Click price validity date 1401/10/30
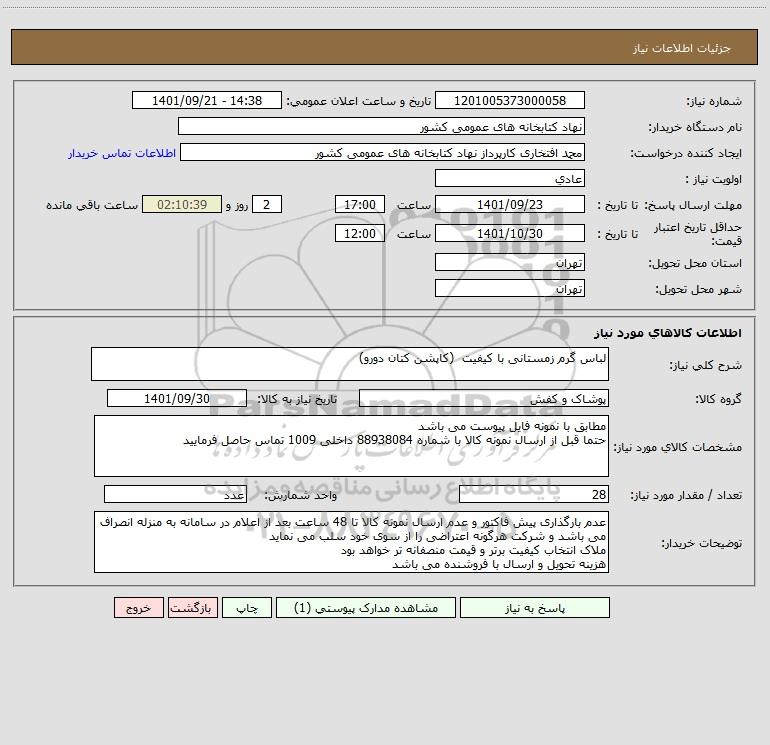Image resolution: width=770 pixels, height=745 pixels. point(510,234)
